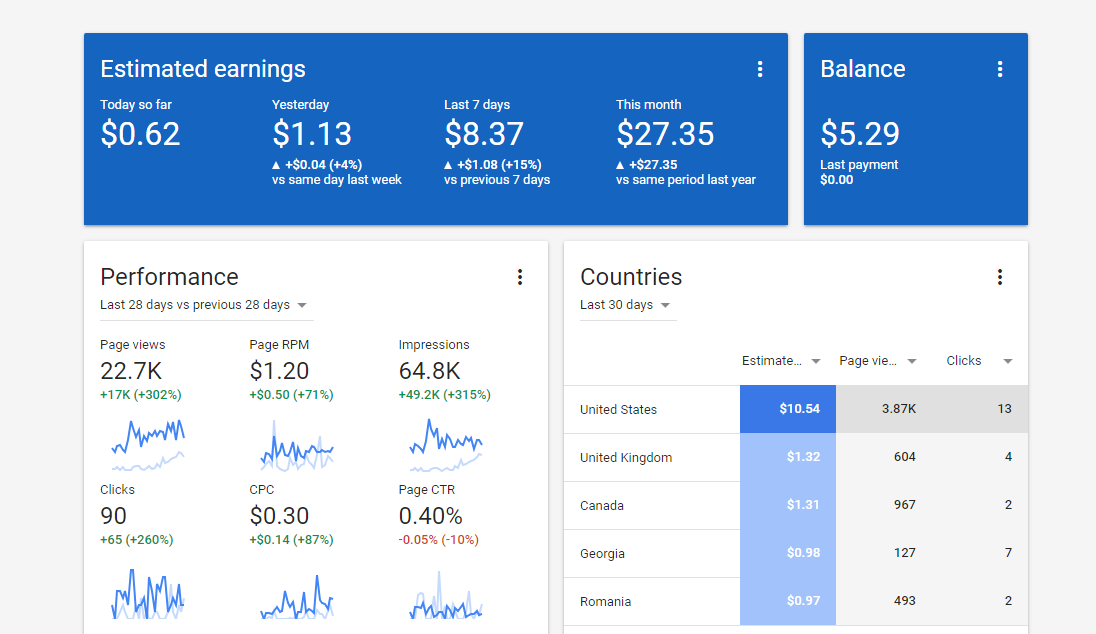Open the Balance card three-dot menu
The height and width of the screenshot is (634, 1096).
click(1000, 69)
